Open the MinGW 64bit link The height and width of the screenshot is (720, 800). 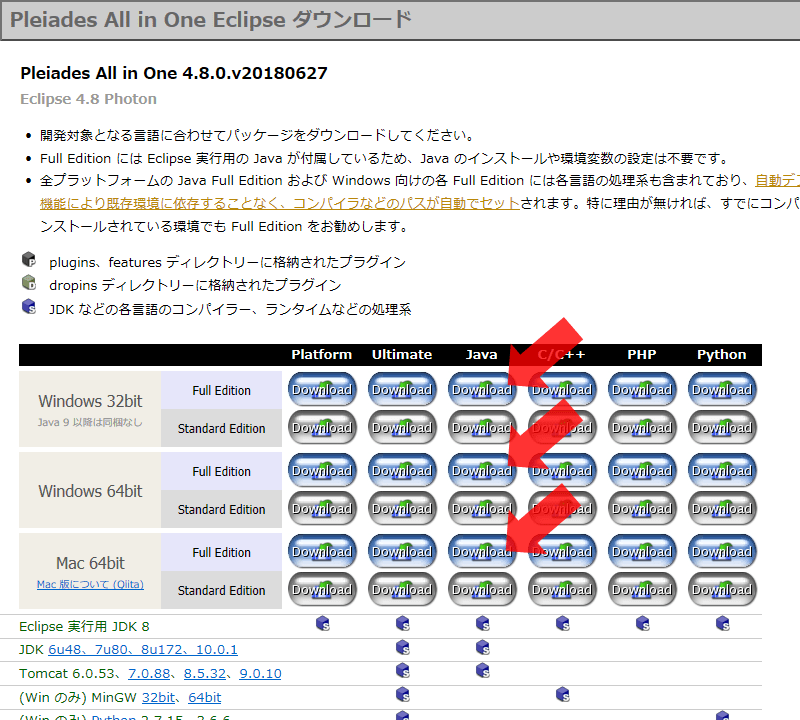point(205,697)
